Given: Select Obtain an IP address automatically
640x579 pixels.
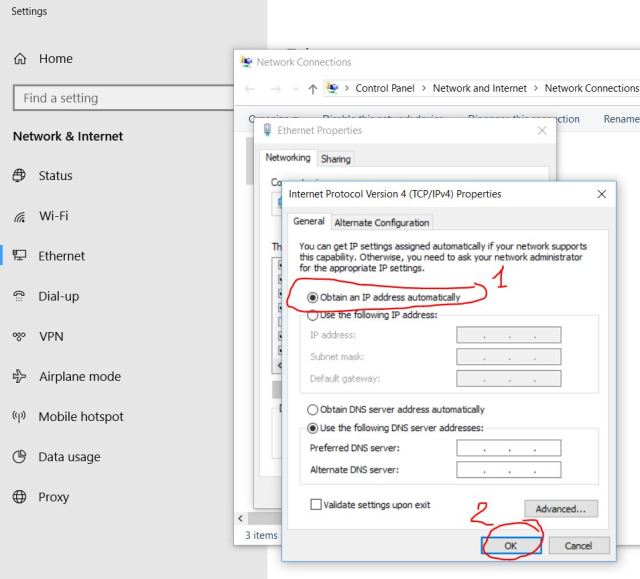Looking at the screenshot, I should tap(313, 298).
